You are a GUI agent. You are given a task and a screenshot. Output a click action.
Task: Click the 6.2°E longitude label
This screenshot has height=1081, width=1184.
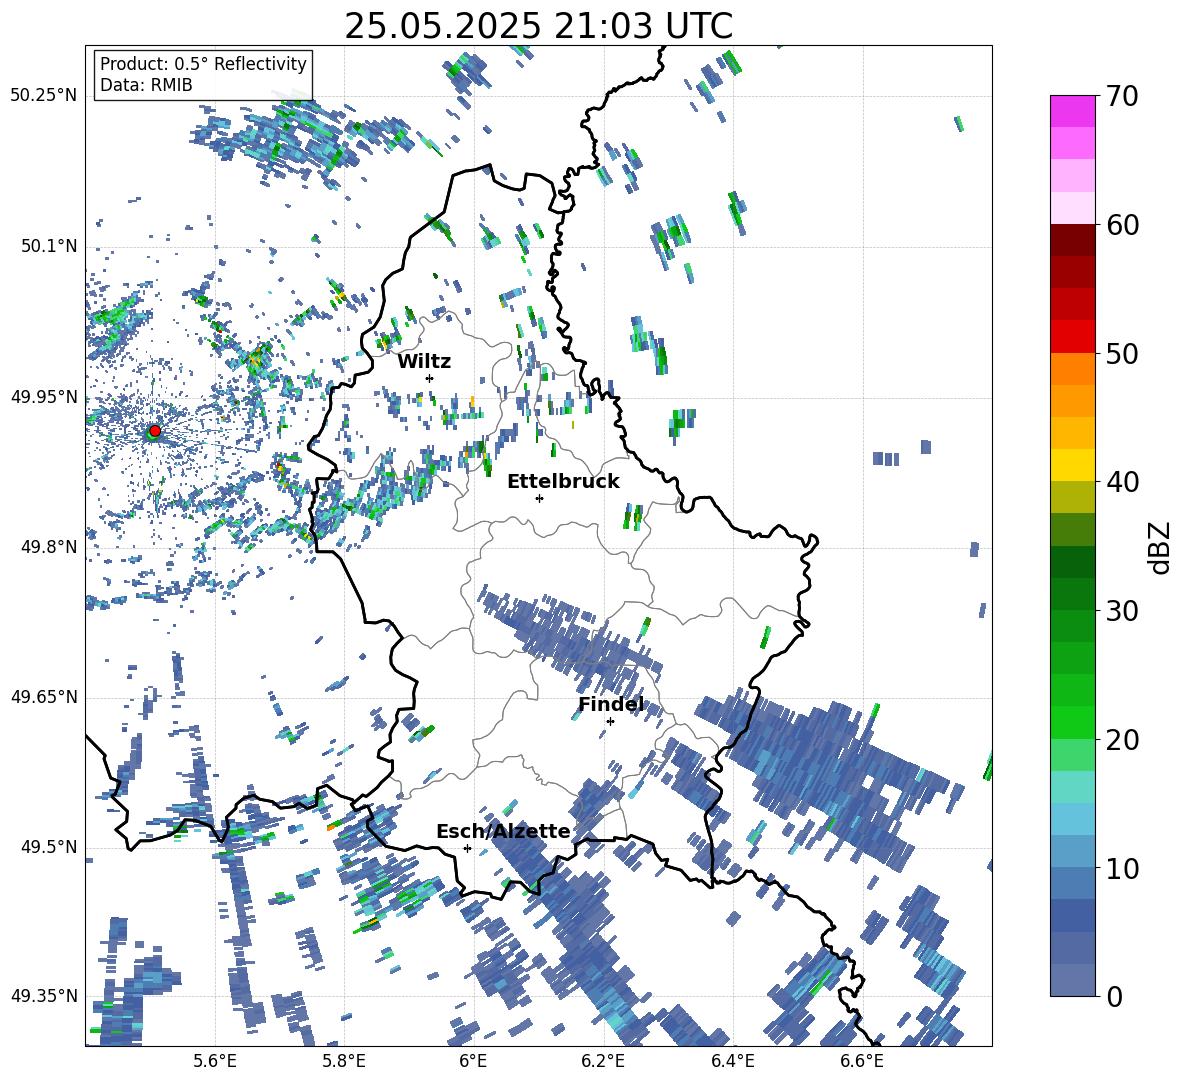[x=603, y=1061]
